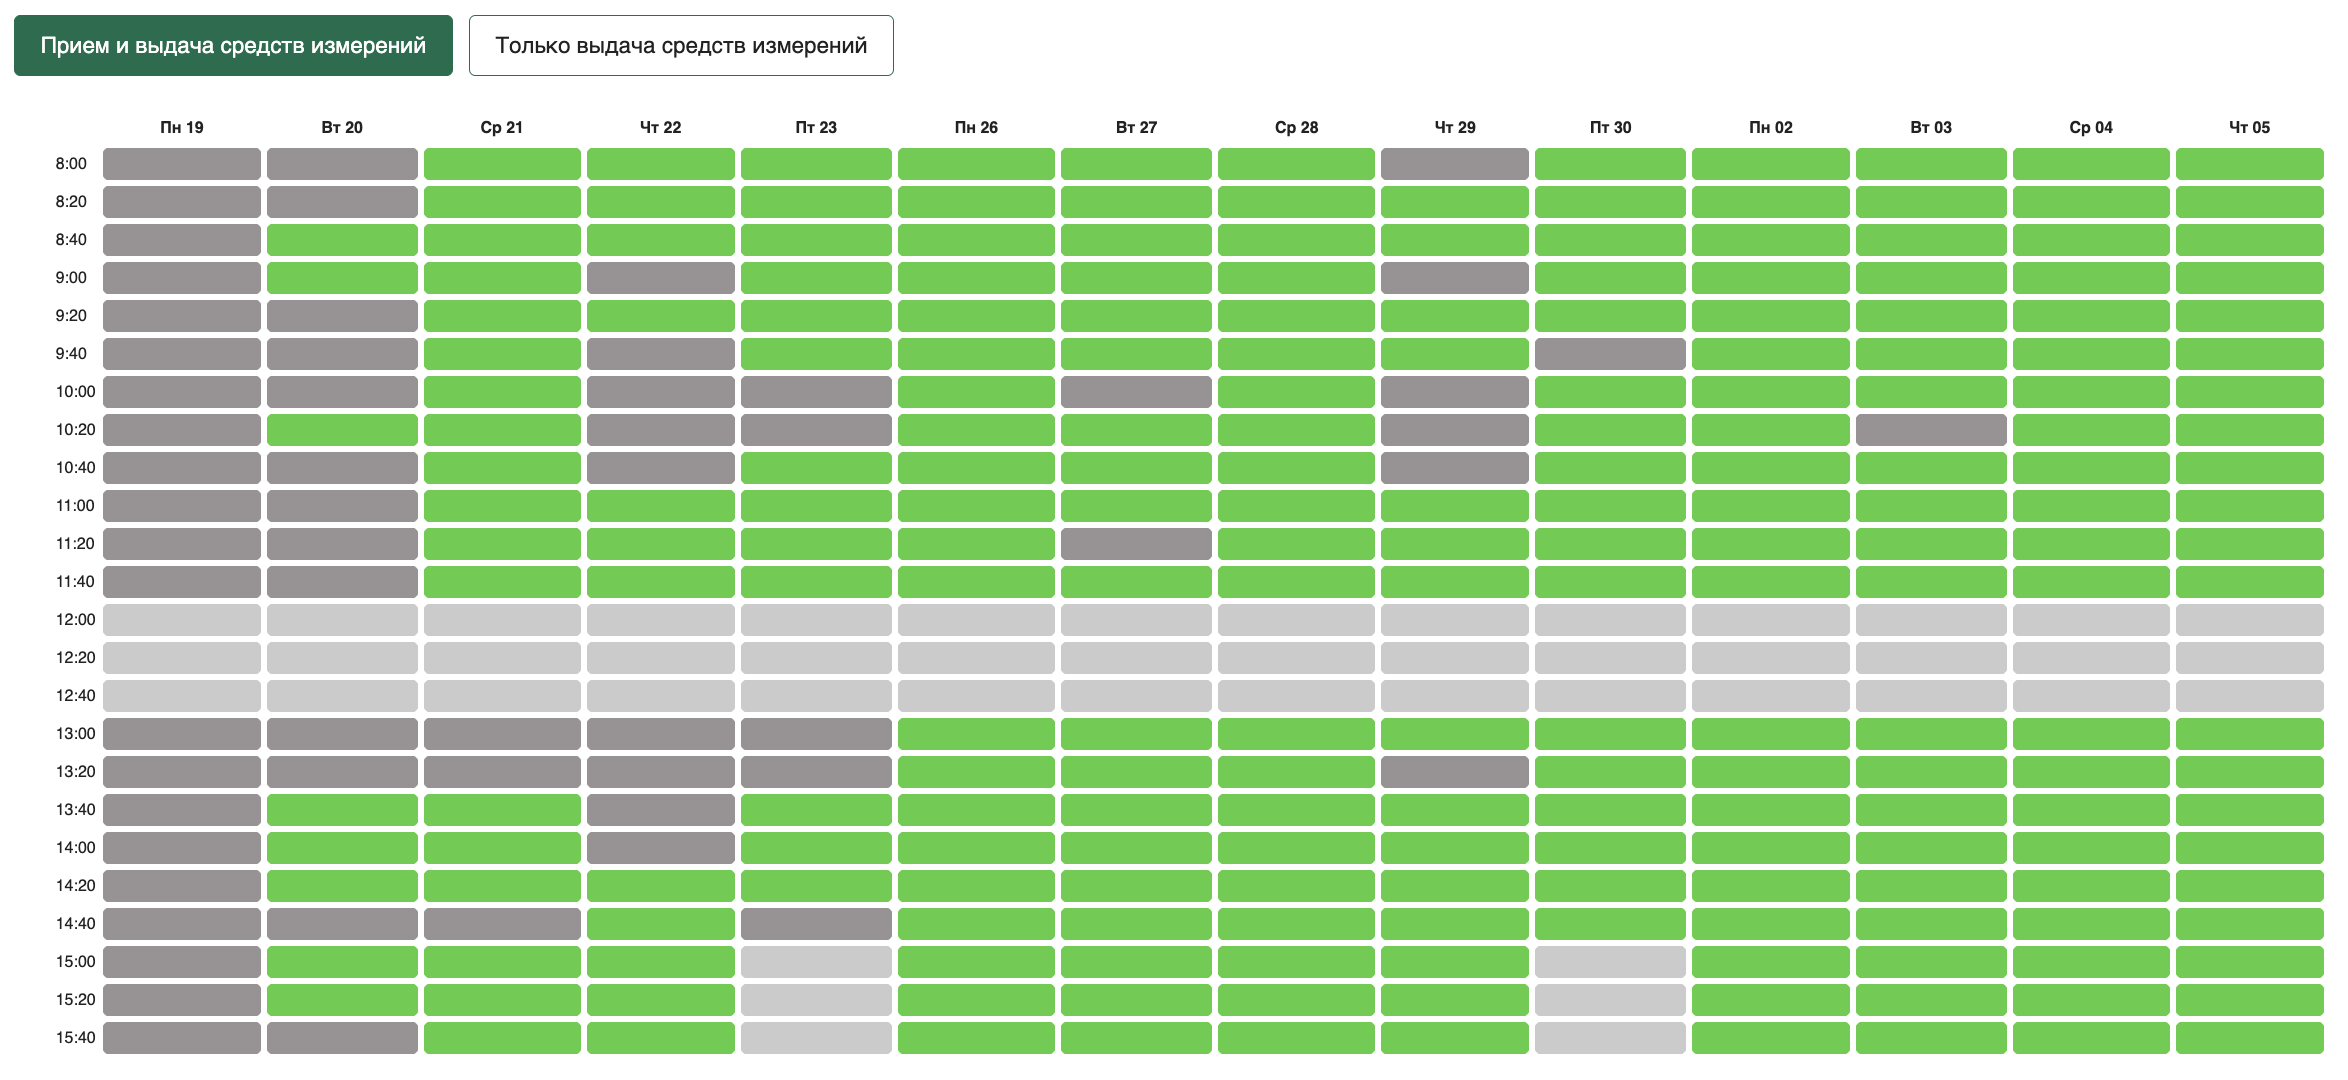
Task: Click the disabled 15:20 slot on Пт 23
Action: tap(816, 1000)
